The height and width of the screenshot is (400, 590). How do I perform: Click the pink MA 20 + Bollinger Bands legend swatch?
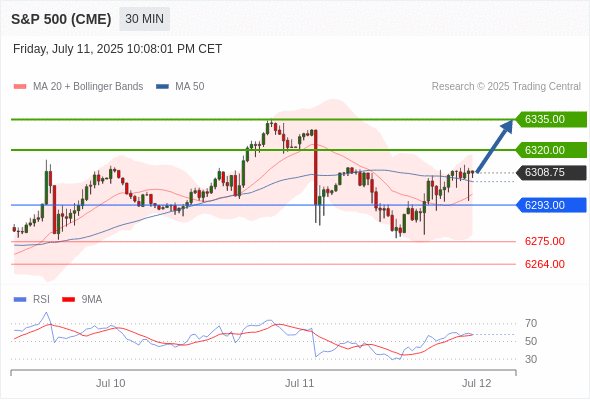20,87
